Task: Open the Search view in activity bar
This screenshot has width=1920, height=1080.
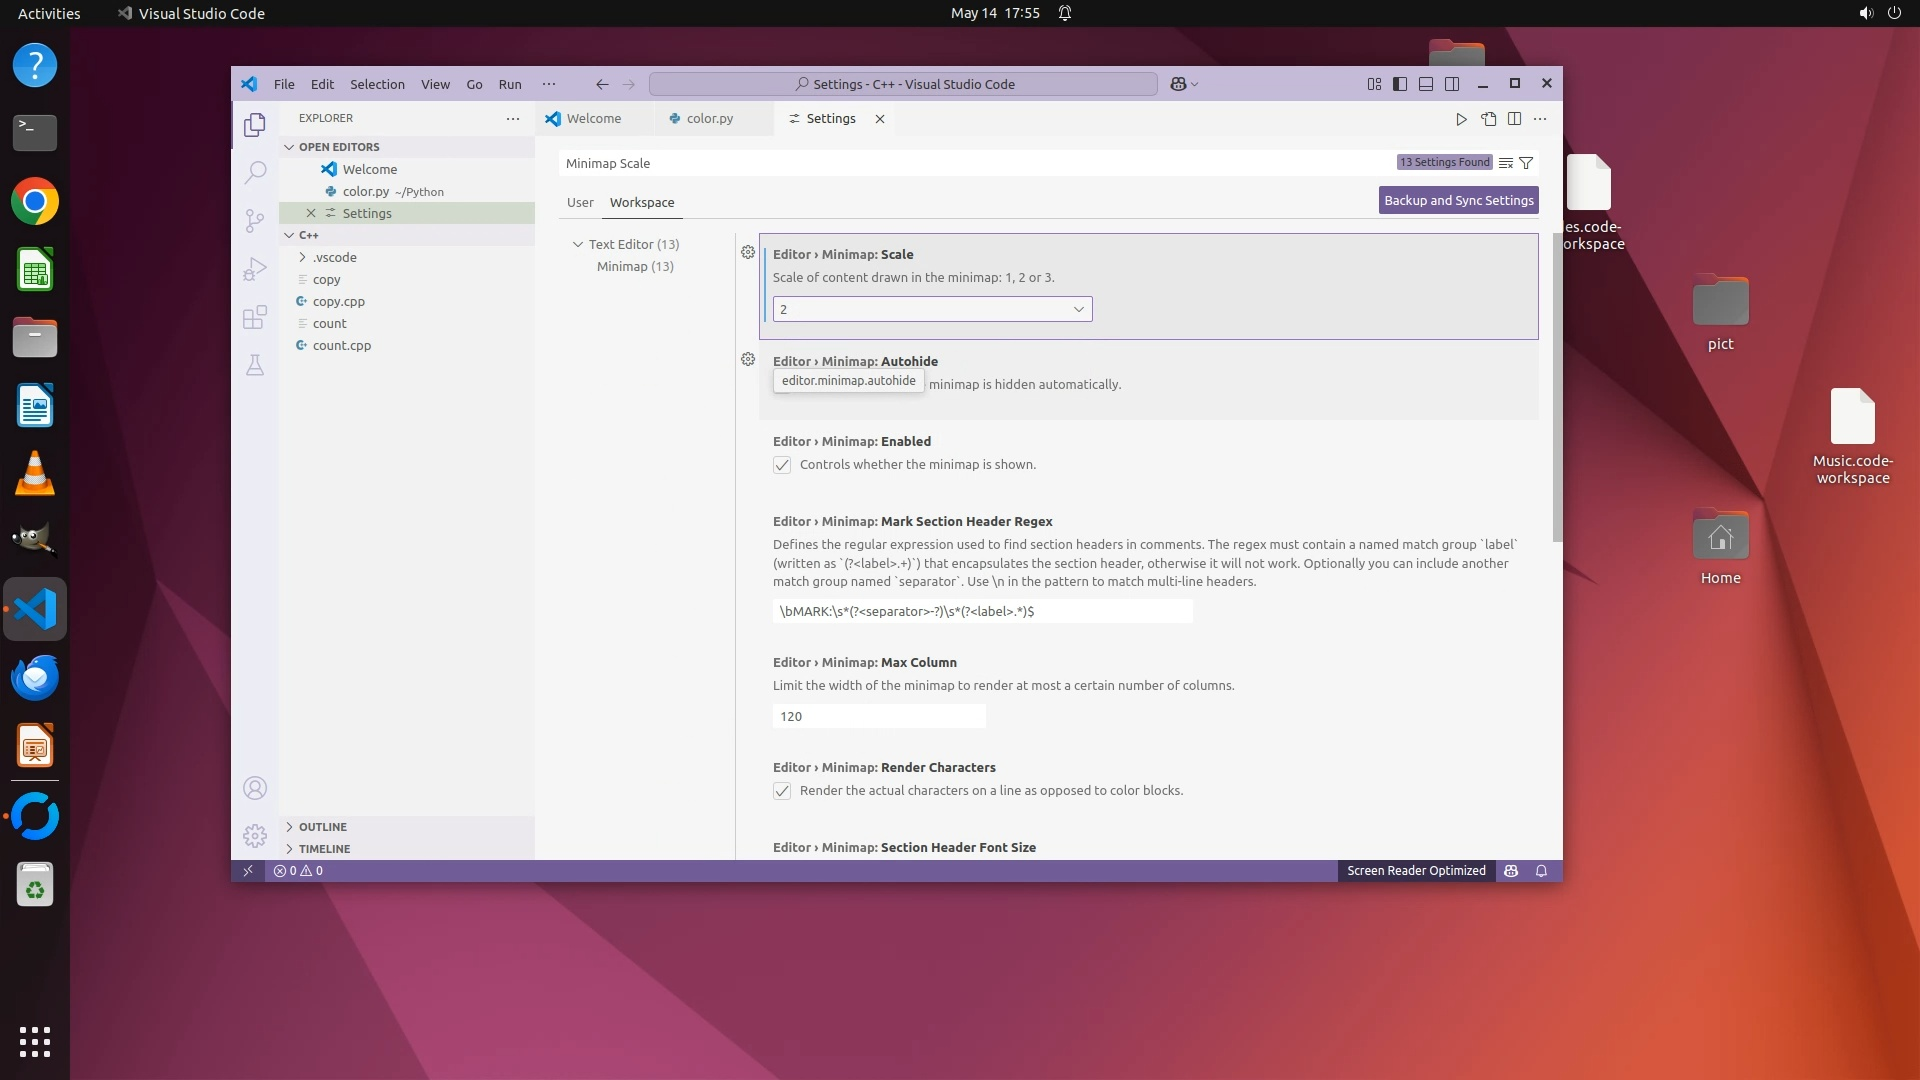Action: [255, 172]
